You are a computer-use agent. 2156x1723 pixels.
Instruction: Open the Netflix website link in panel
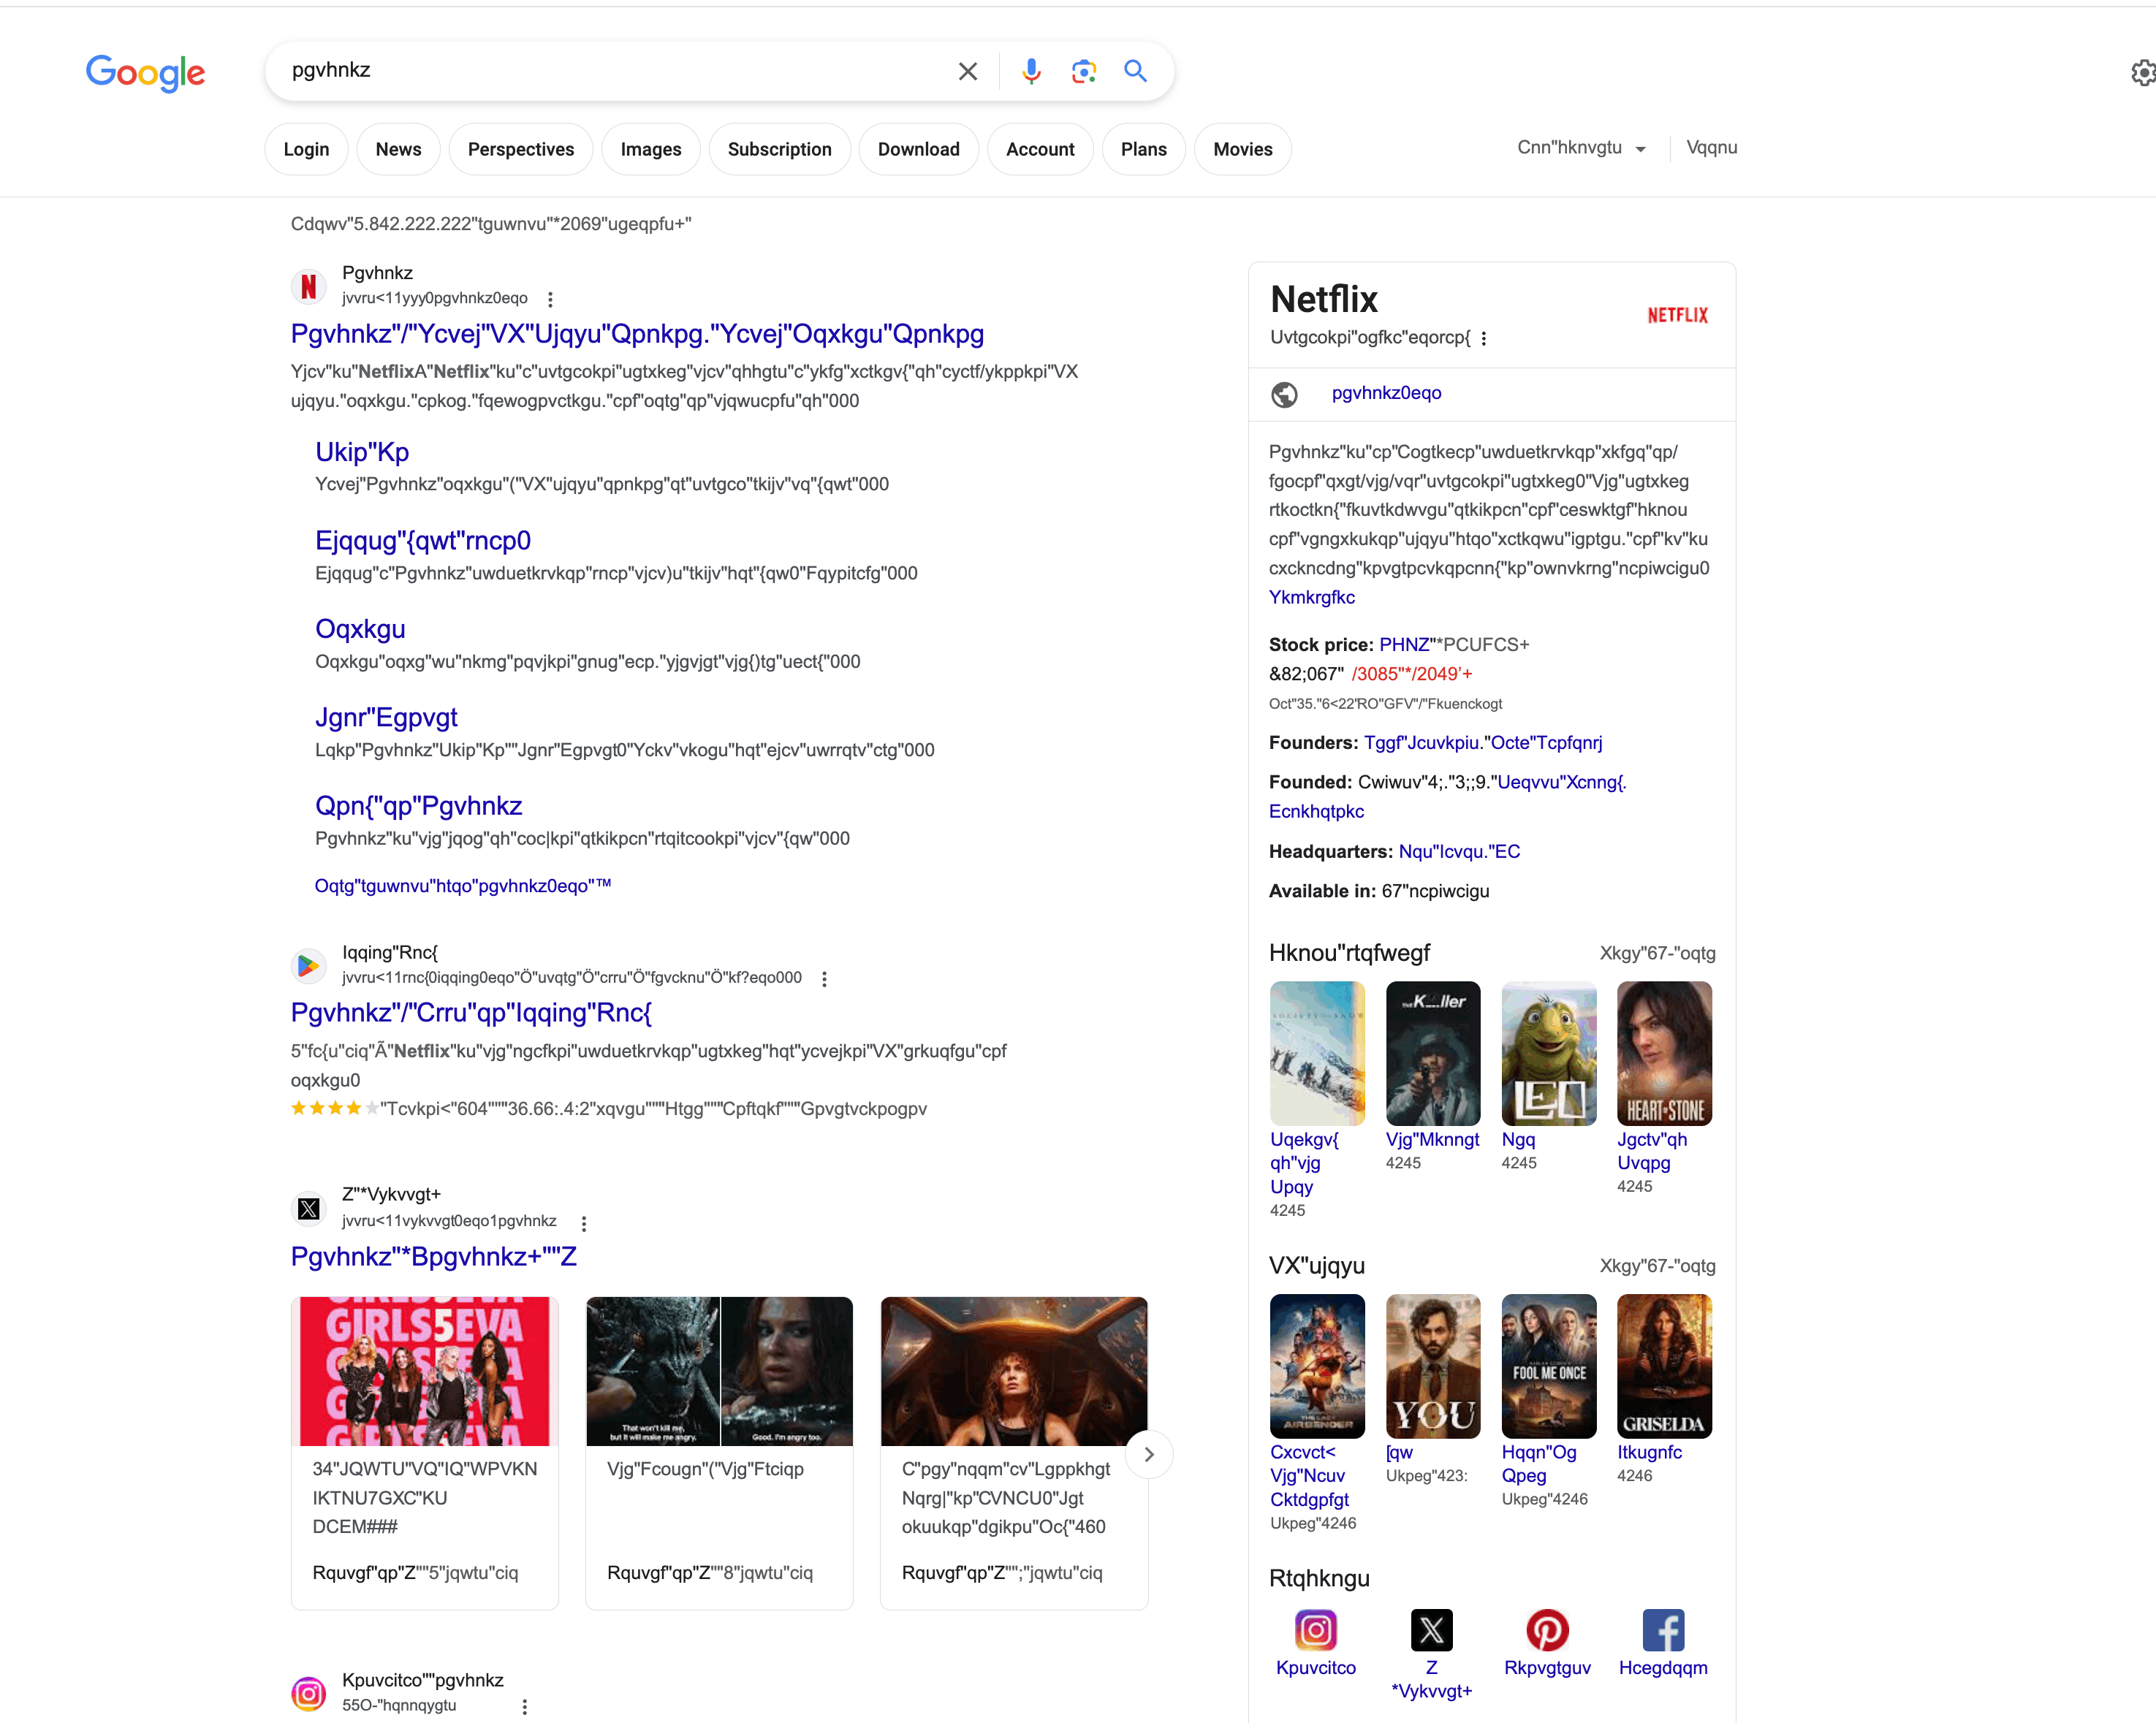point(1386,393)
